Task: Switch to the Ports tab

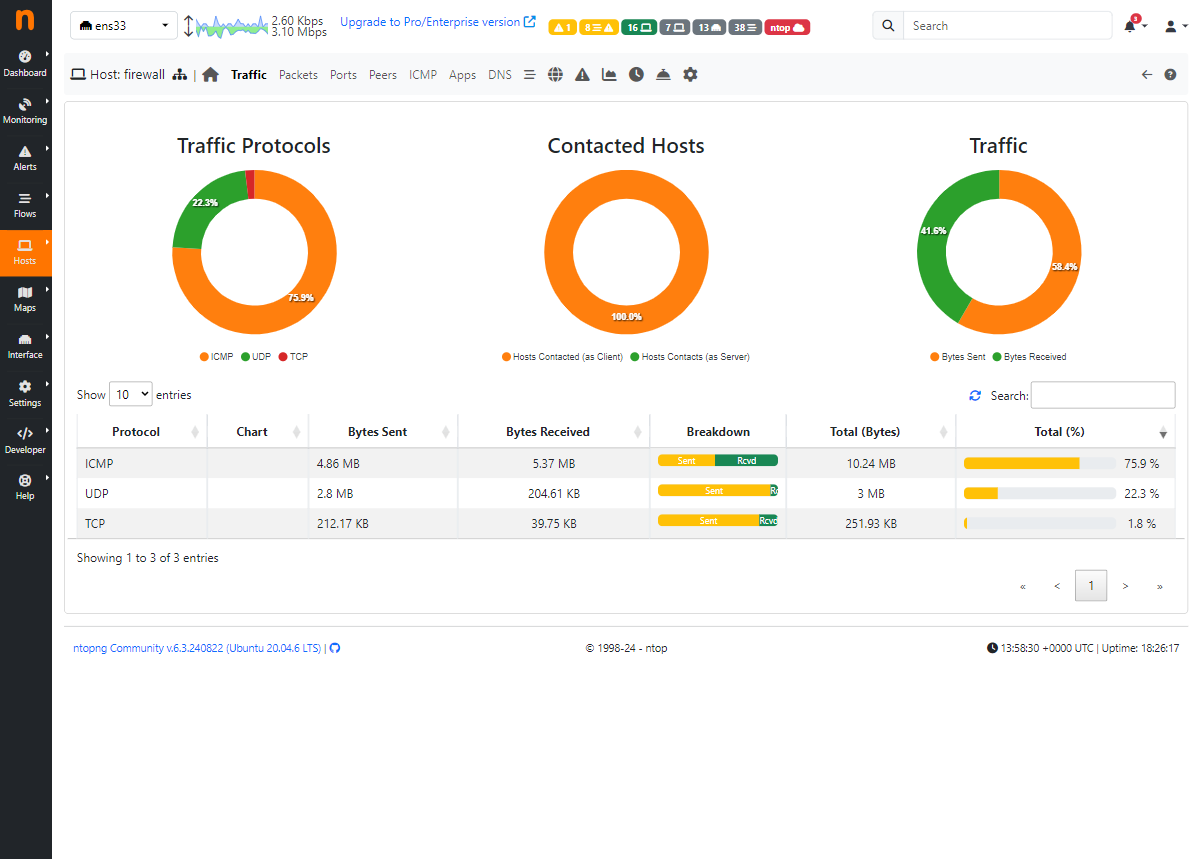Action: [343, 75]
